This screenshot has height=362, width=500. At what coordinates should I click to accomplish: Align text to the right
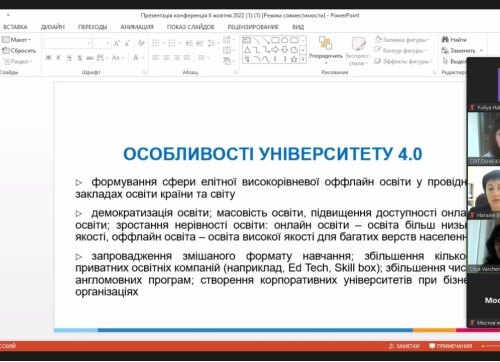click(x=177, y=58)
